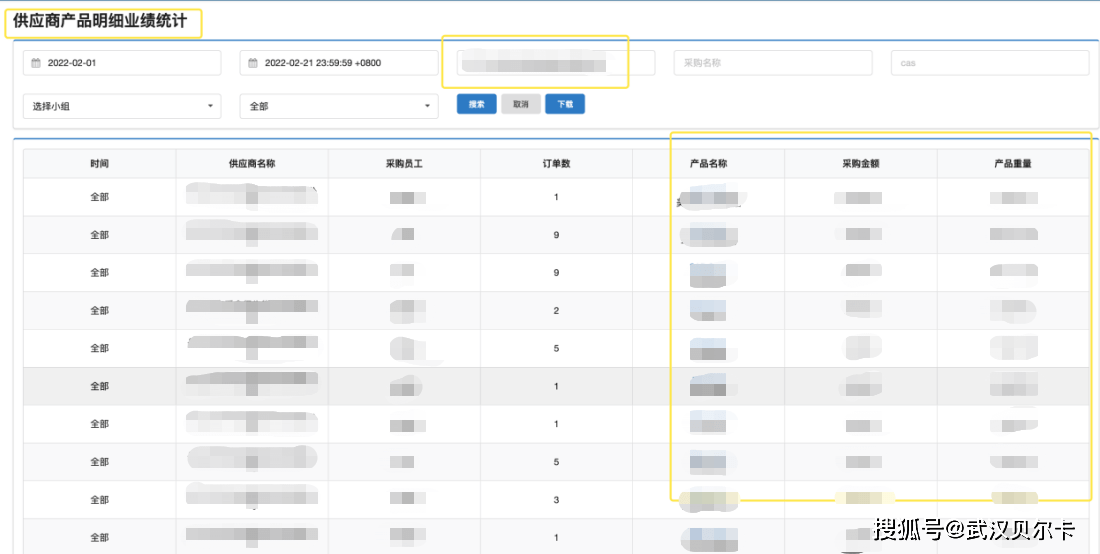The height and width of the screenshot is (554, 1100).
Task: Click the 产品名称 column header
Action: [709, 163]
